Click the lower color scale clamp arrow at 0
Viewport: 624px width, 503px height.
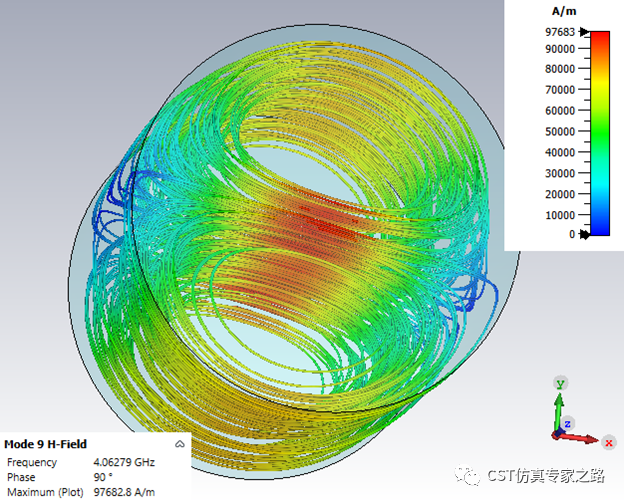[x=584, y=234]
